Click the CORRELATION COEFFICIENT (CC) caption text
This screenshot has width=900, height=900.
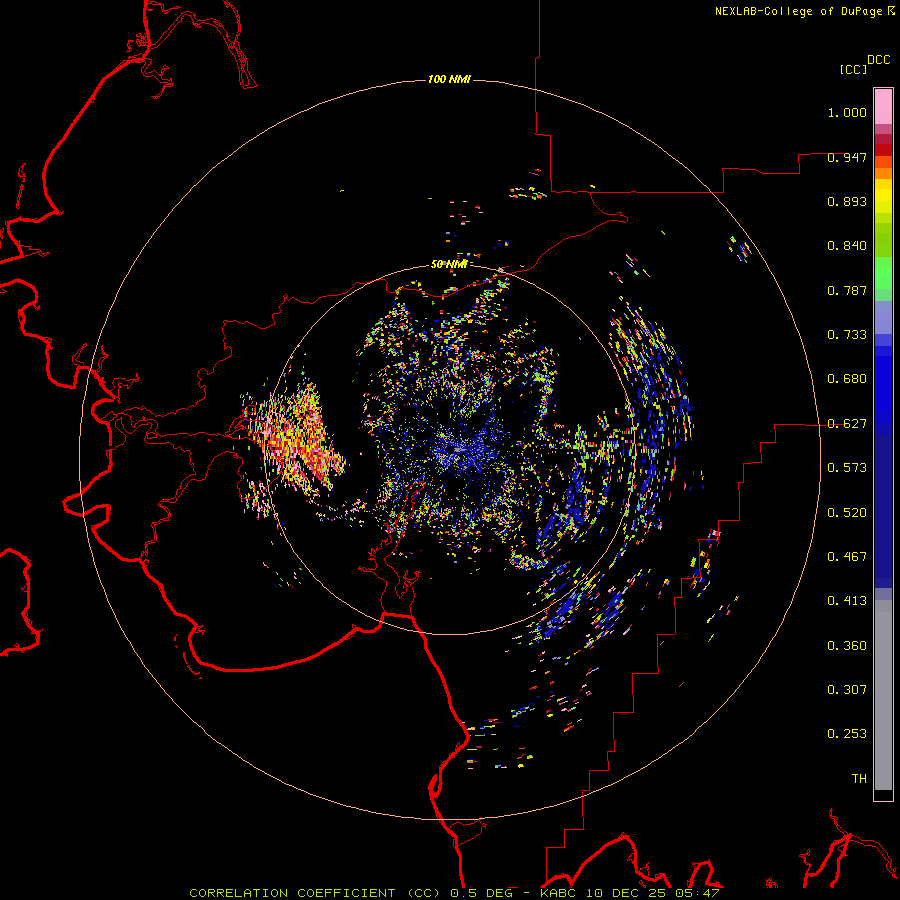[315, 893]
